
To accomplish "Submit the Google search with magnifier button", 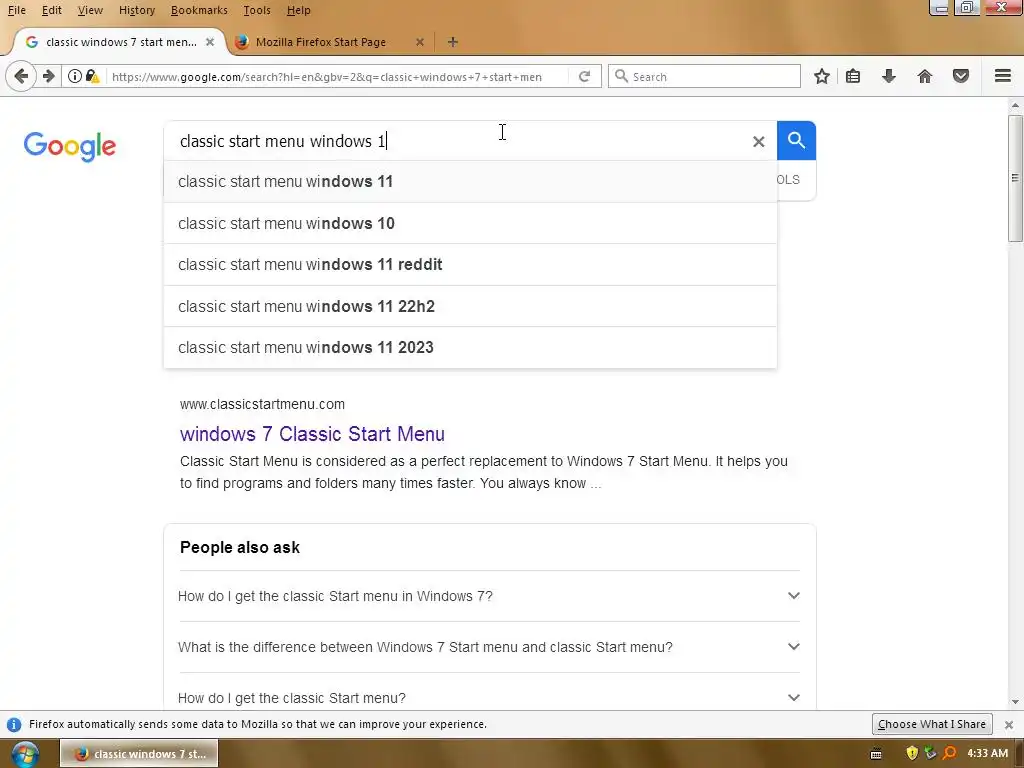I will 796,140.
